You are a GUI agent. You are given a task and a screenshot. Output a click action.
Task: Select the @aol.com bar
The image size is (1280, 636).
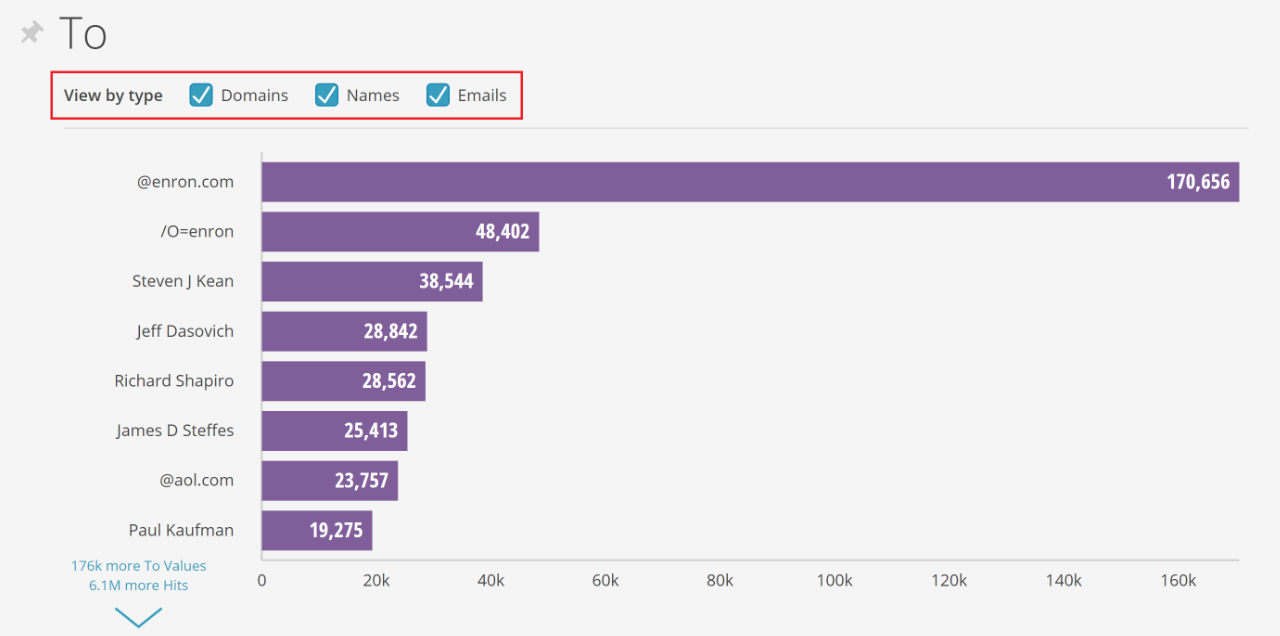pyautogui.click(x=329, y=480)
